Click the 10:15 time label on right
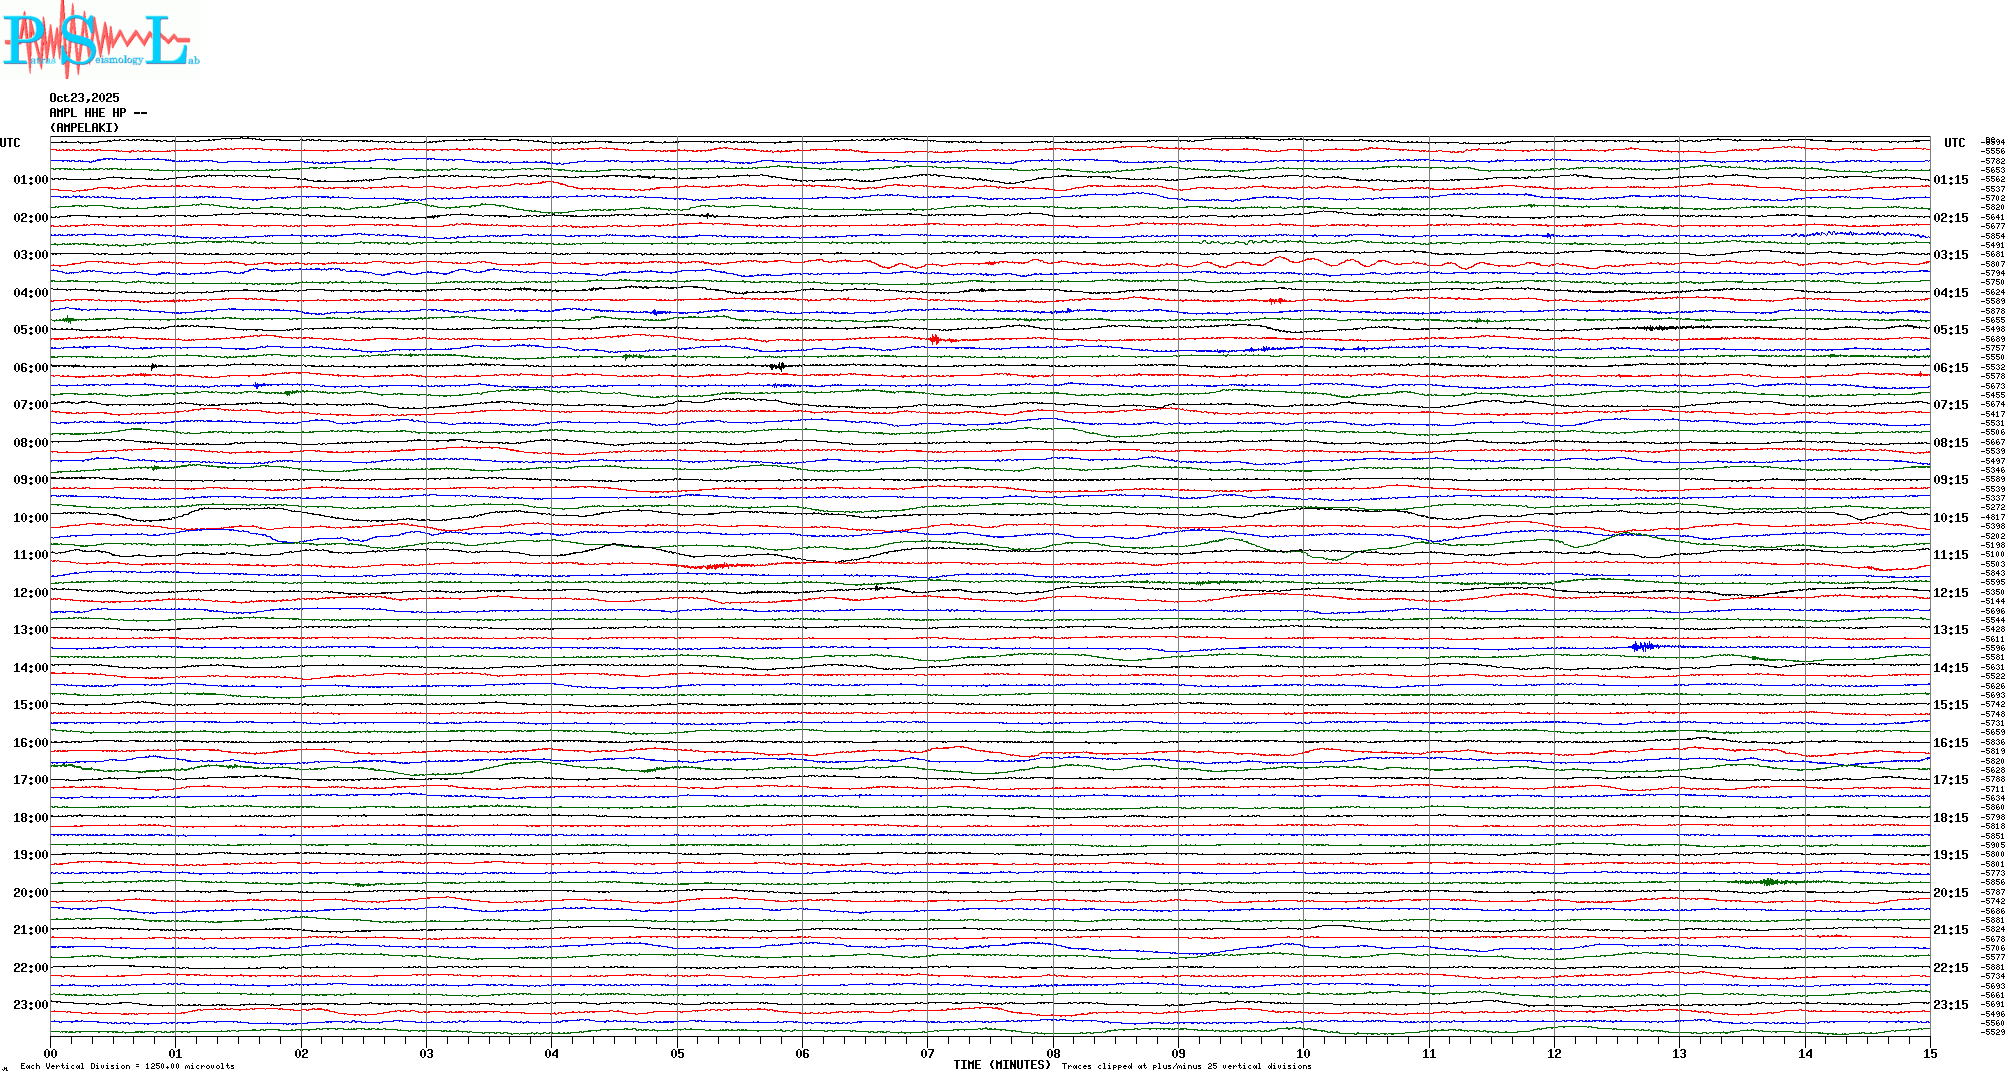 (1950, 518)
